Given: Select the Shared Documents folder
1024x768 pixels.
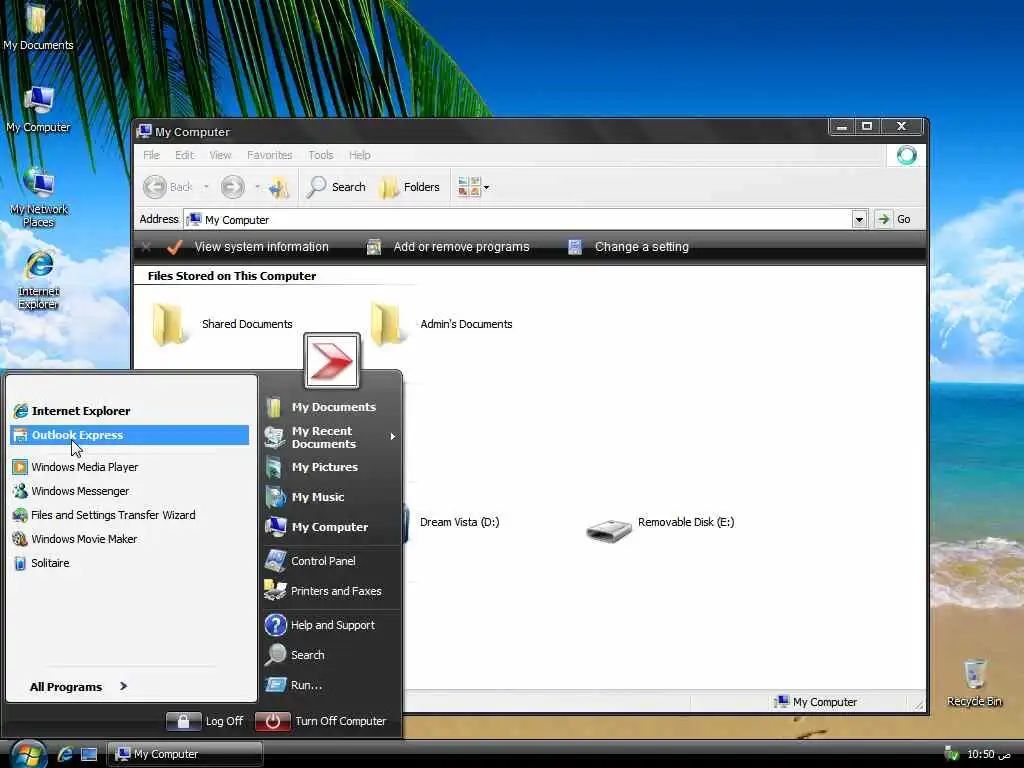Looking at the screenshot, I should [x=222, y=324].
